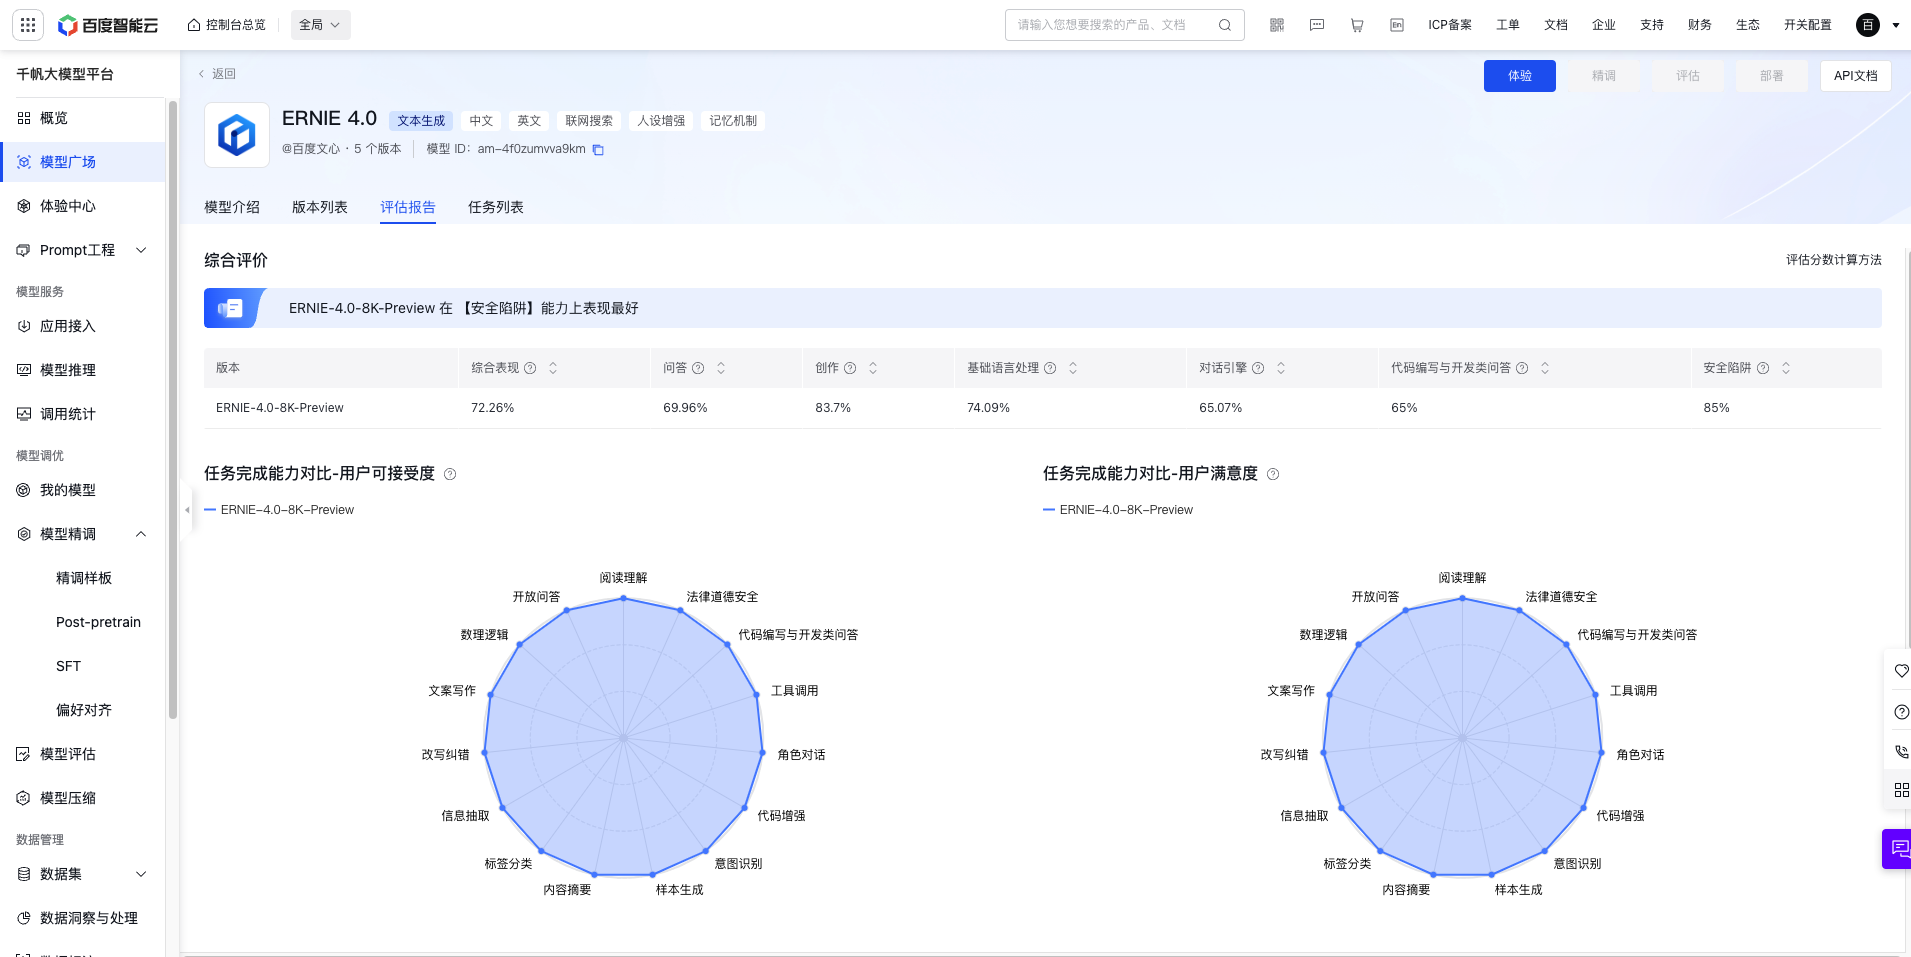This screenshot has height=957, width=1911.
Task: Switch to 任务列表 tab
Action: 496,207
